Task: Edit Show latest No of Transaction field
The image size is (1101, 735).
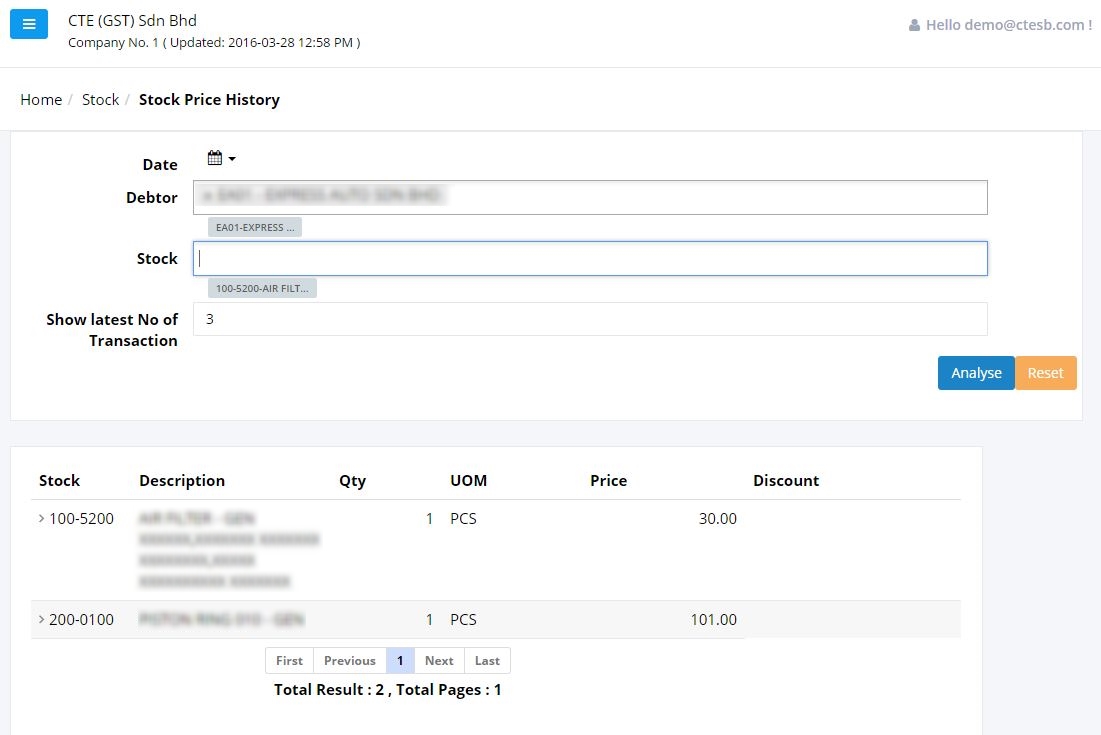Action: (591, 319)
